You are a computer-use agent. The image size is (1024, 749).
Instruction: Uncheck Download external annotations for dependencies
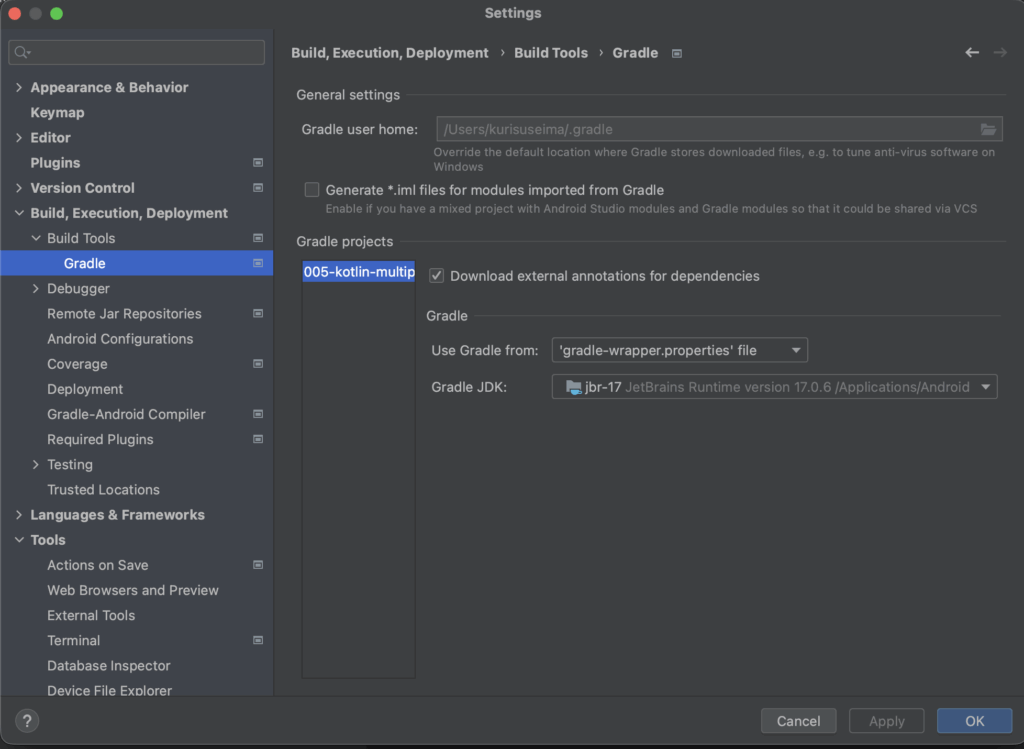coord(436,276)
